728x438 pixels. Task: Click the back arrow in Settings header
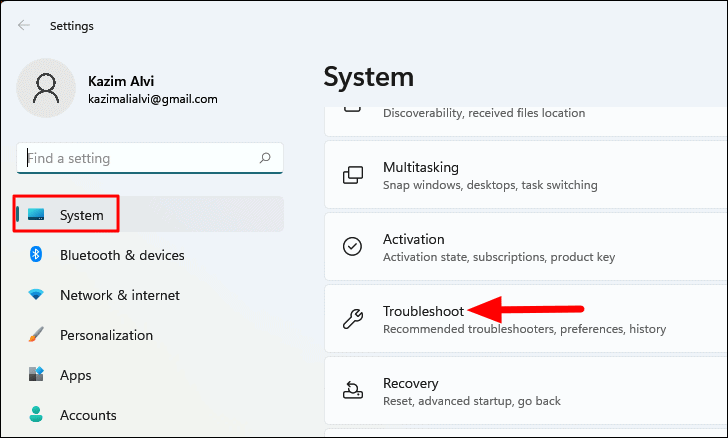[24, 26]
